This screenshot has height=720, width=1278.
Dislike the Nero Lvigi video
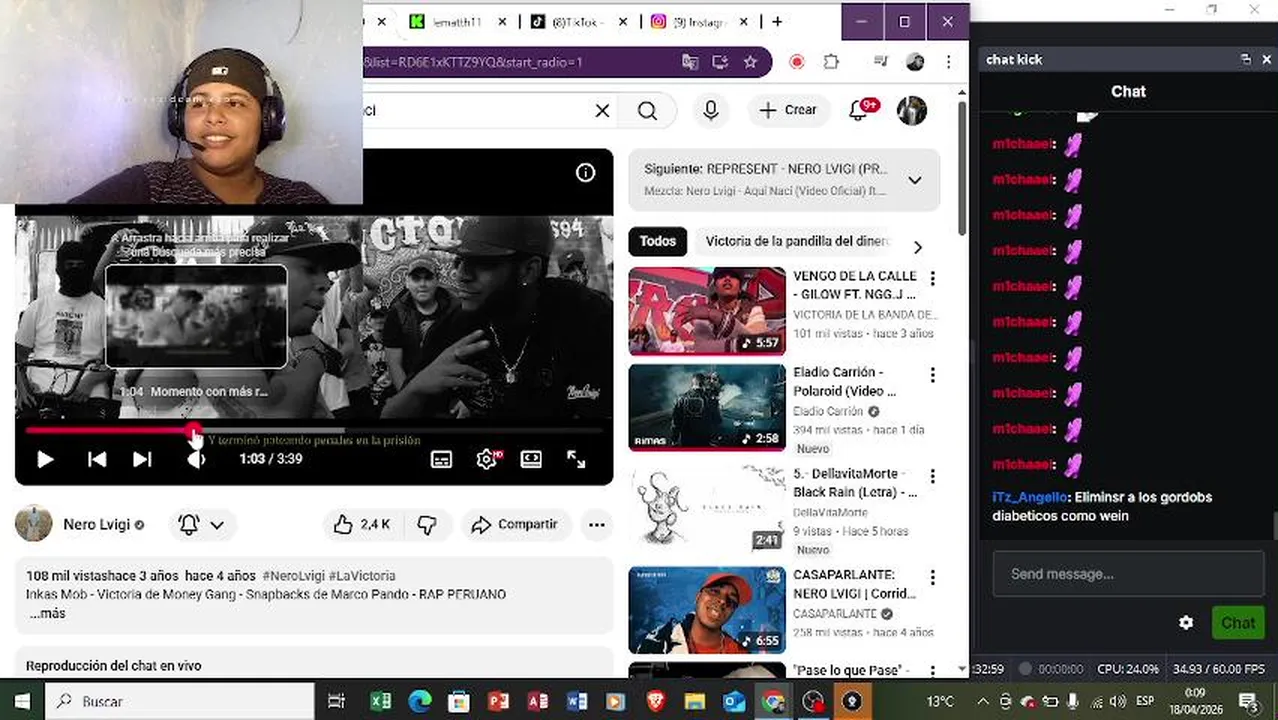coord(427,524)
